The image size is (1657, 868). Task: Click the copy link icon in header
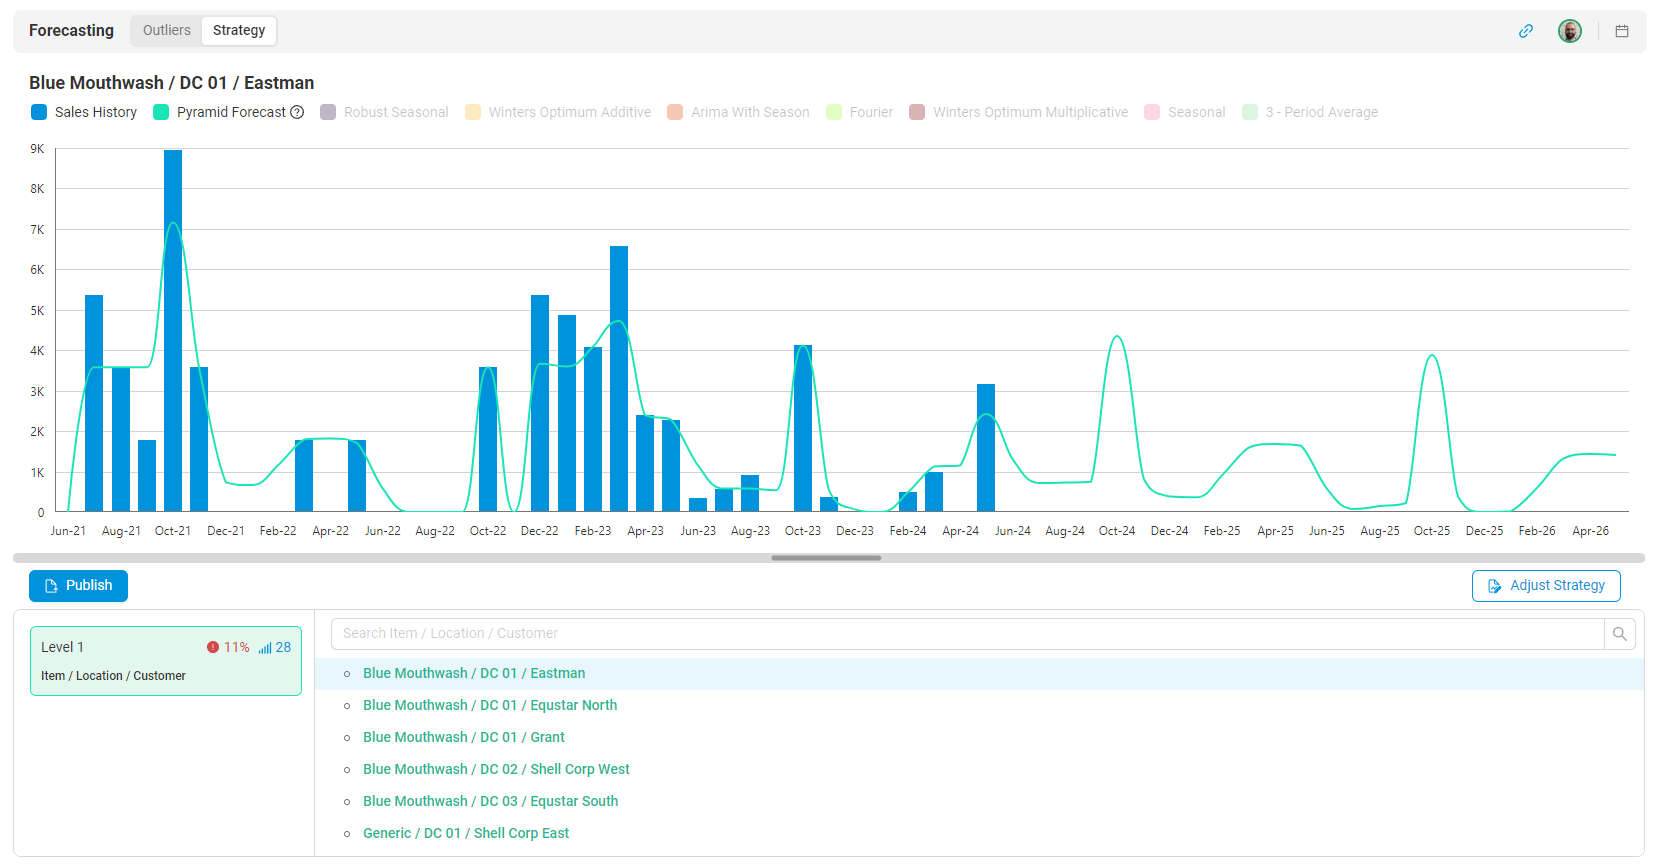coord(1526,31)
